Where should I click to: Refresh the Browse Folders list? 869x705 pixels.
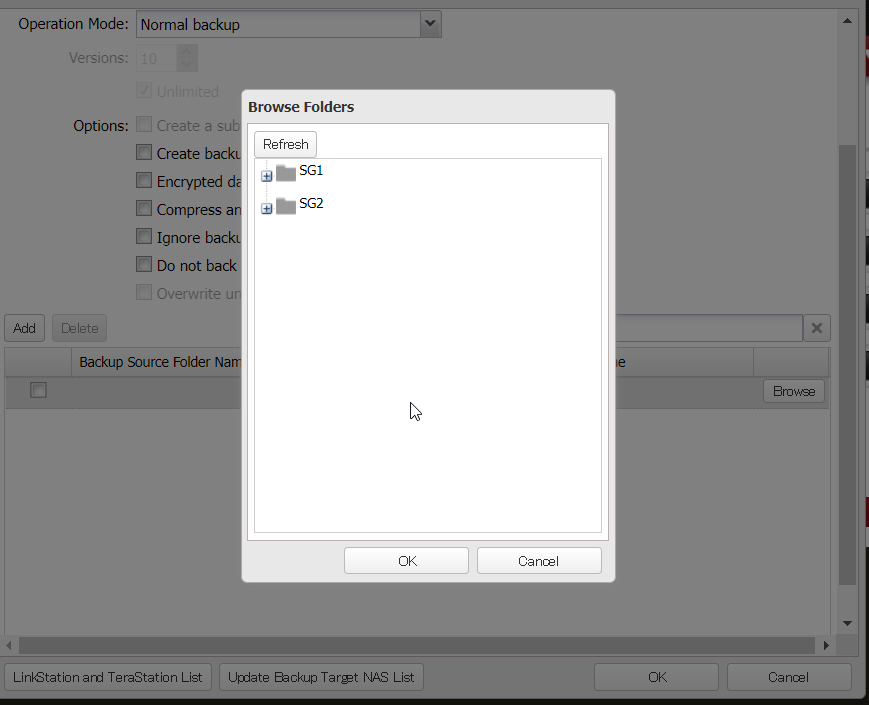click(x=285, y=144)
